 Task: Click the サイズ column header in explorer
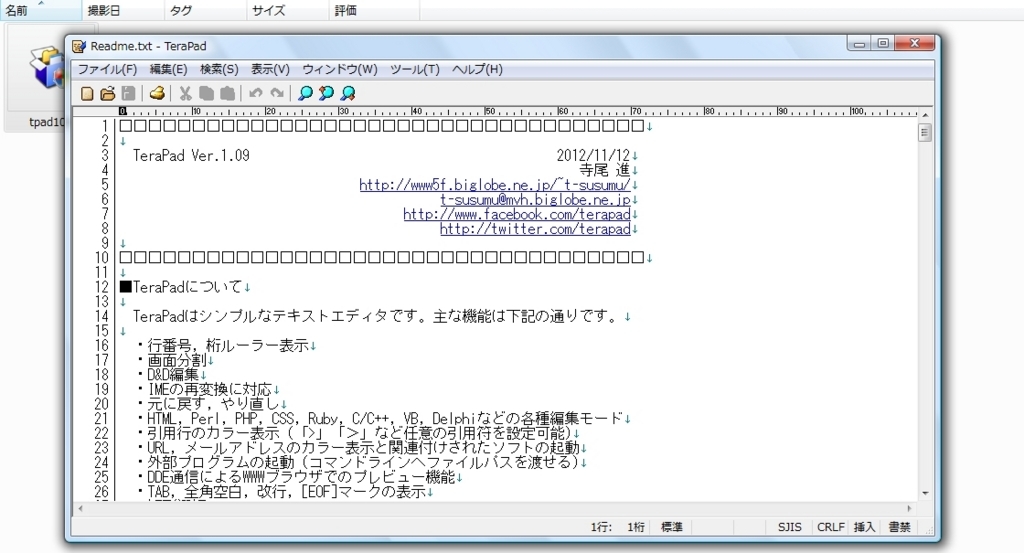[288, 10]
